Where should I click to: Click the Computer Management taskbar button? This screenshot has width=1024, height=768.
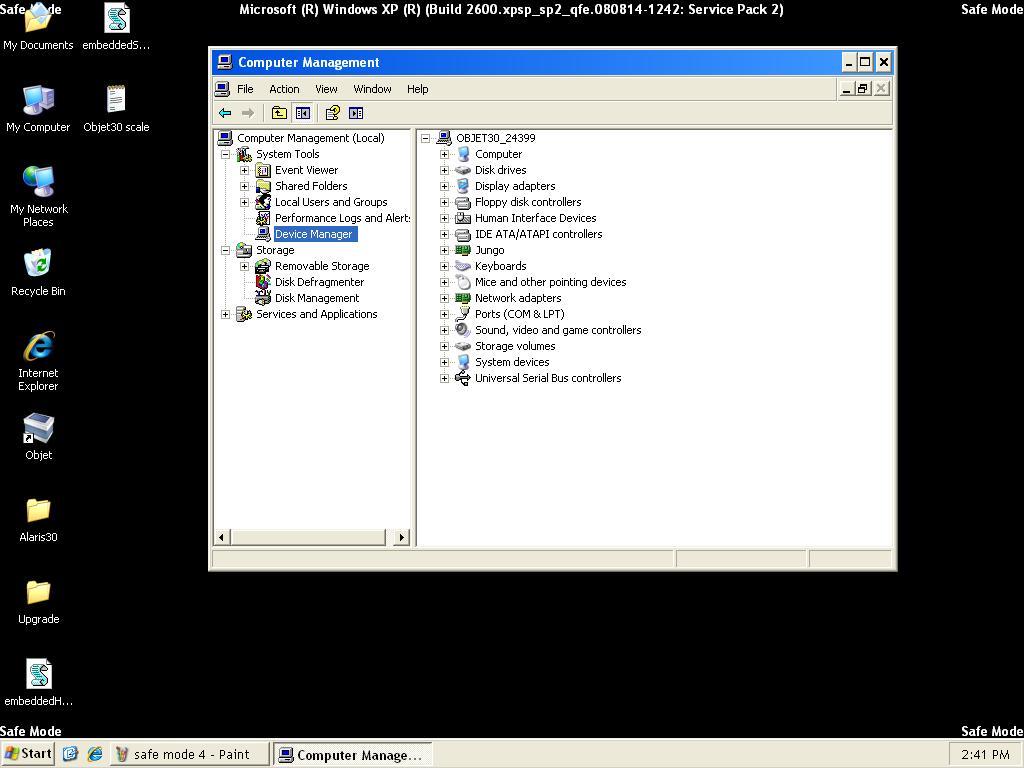353,754
